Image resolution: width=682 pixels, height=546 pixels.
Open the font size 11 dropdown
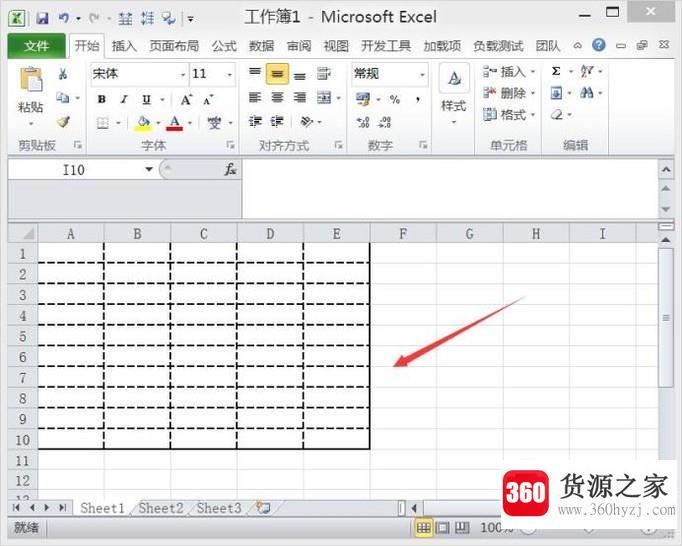pyautogui.click(x=230, y=75)
